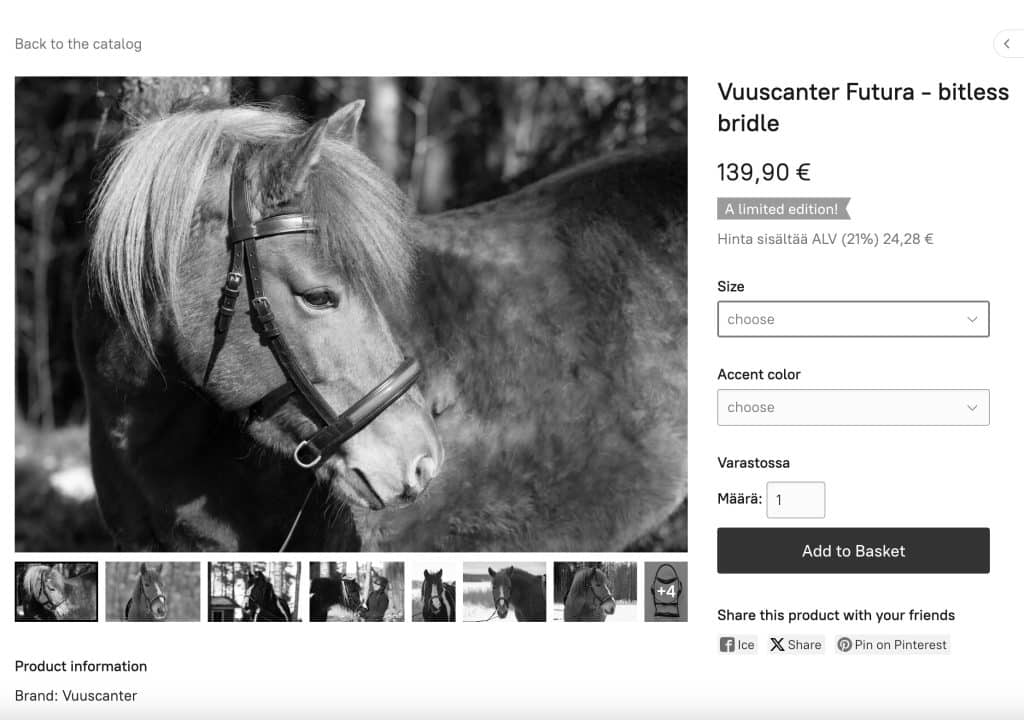The height and width of the screenshot is (720, 1024).
Task: Open the Size dropdown chevron
Action: click(972, 319)
